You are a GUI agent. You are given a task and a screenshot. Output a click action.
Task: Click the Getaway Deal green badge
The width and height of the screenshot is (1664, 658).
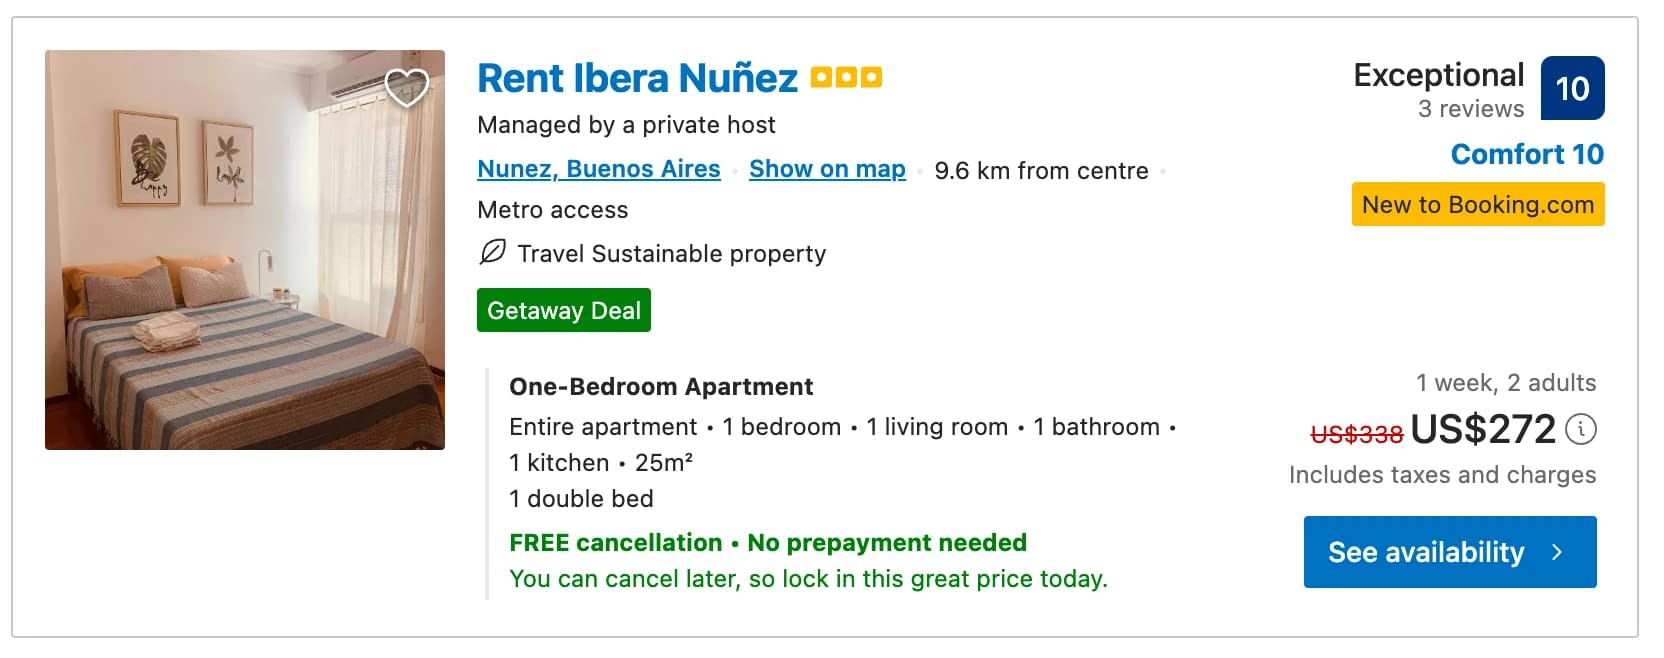(564, 310)
